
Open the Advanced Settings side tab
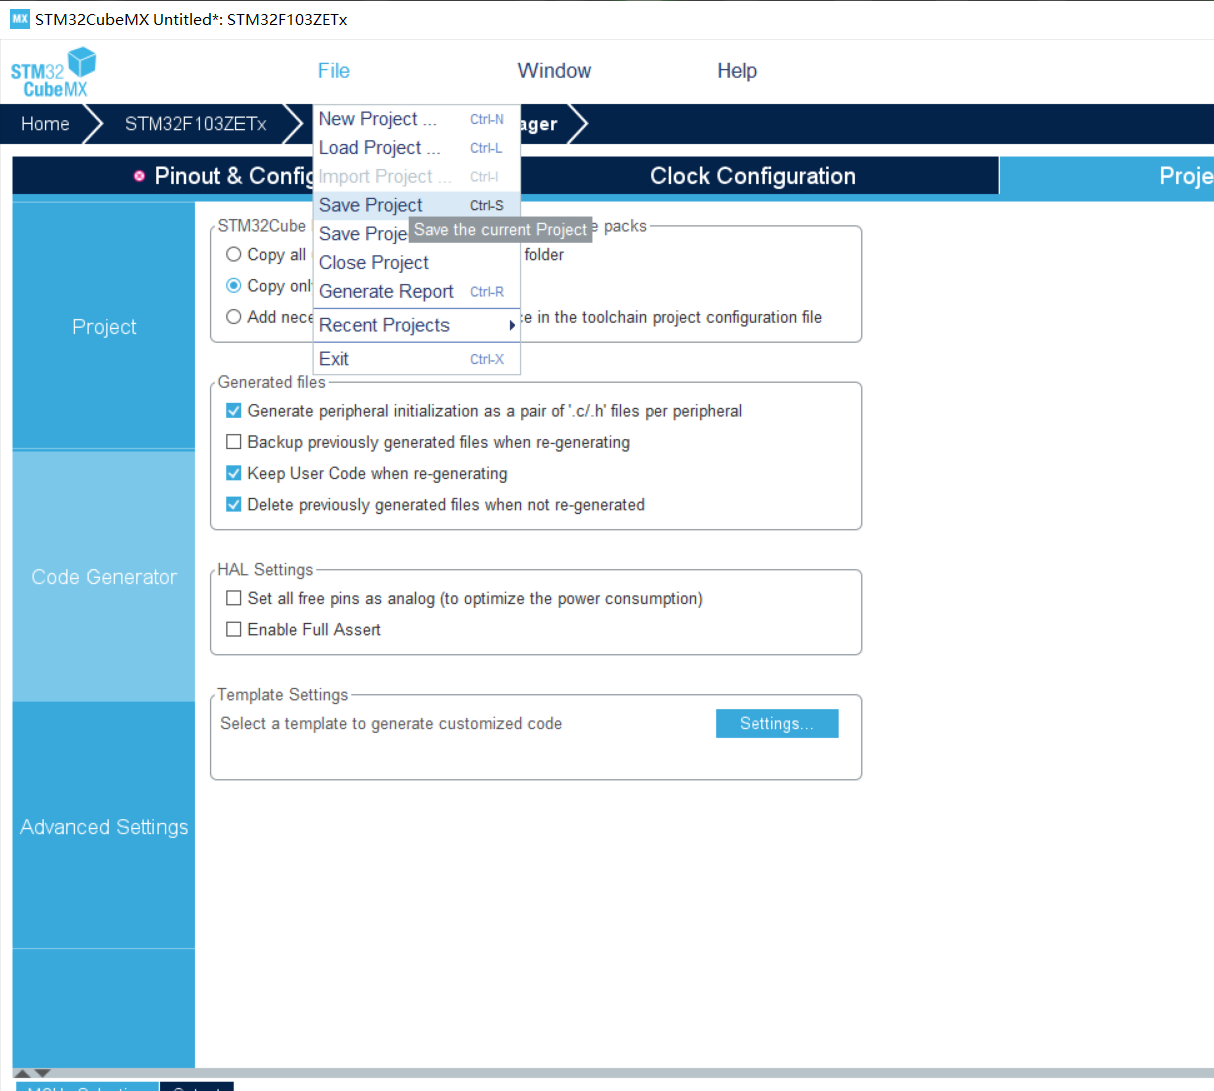pos(104,827)
